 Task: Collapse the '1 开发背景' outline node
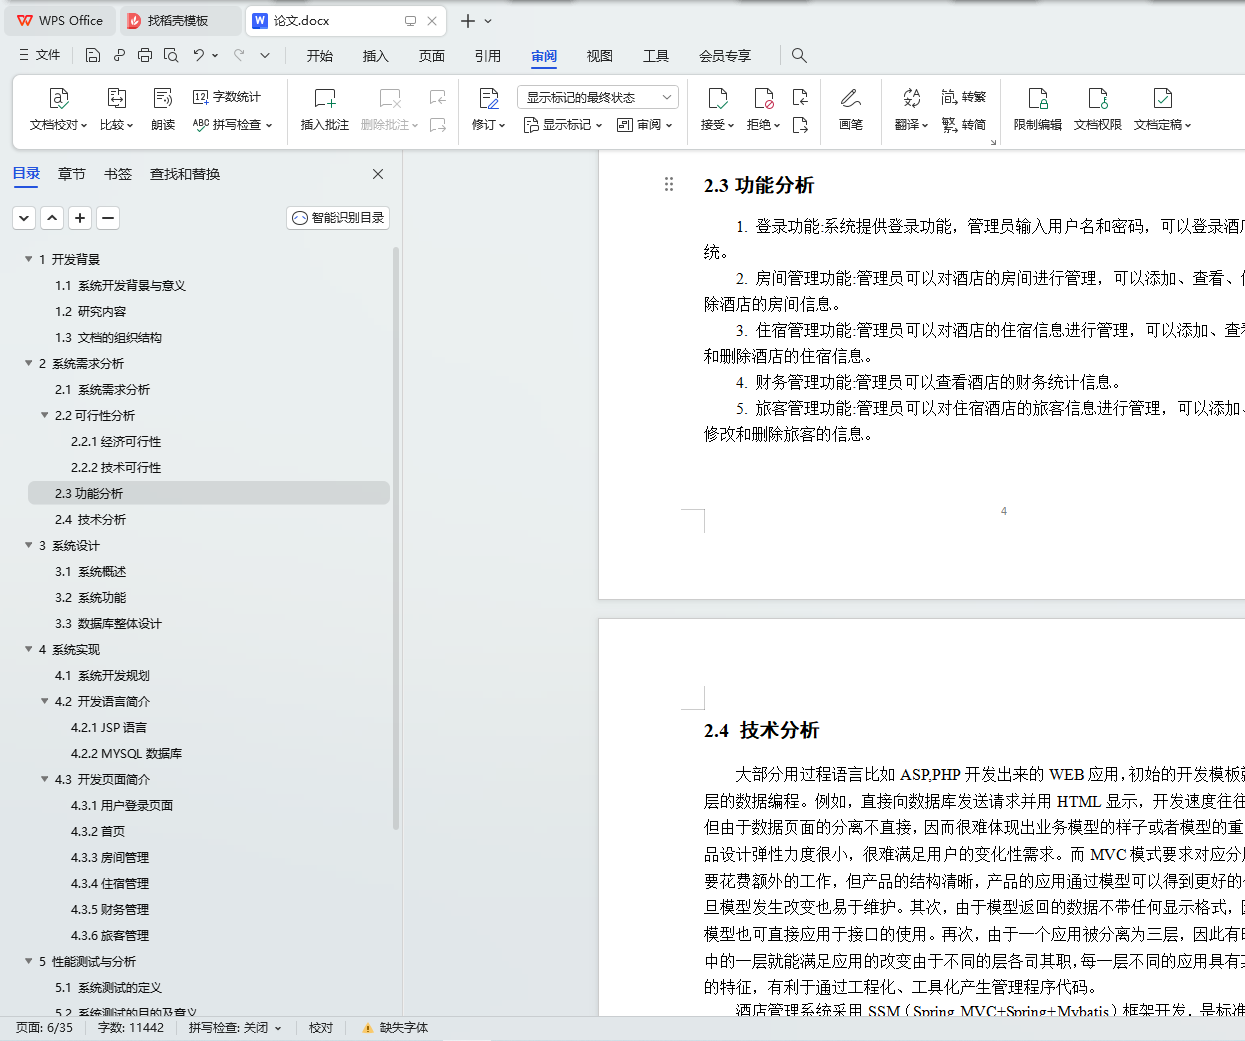29,259
